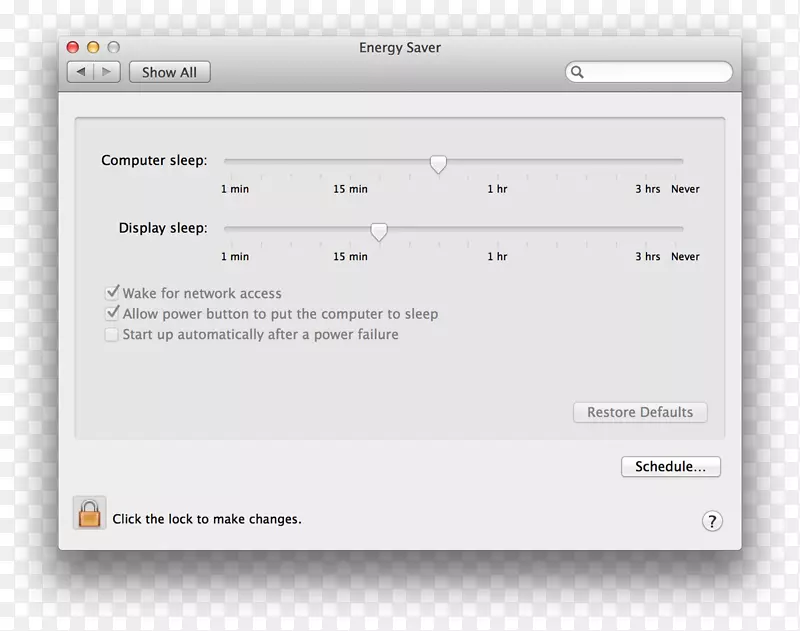Uncheck Allow power button to put computer to sleep
Image resolution: width=800 pixels, height=631 pixels.
113,313
